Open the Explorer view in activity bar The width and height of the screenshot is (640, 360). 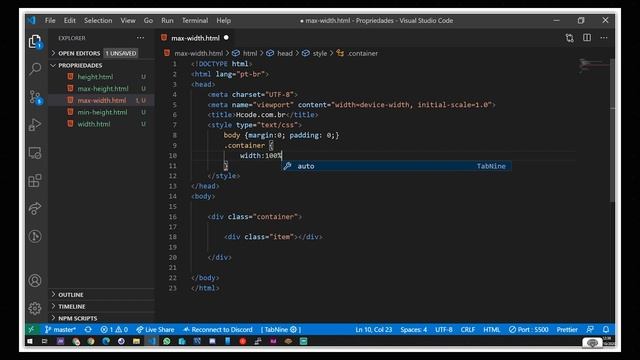point(35,42)
